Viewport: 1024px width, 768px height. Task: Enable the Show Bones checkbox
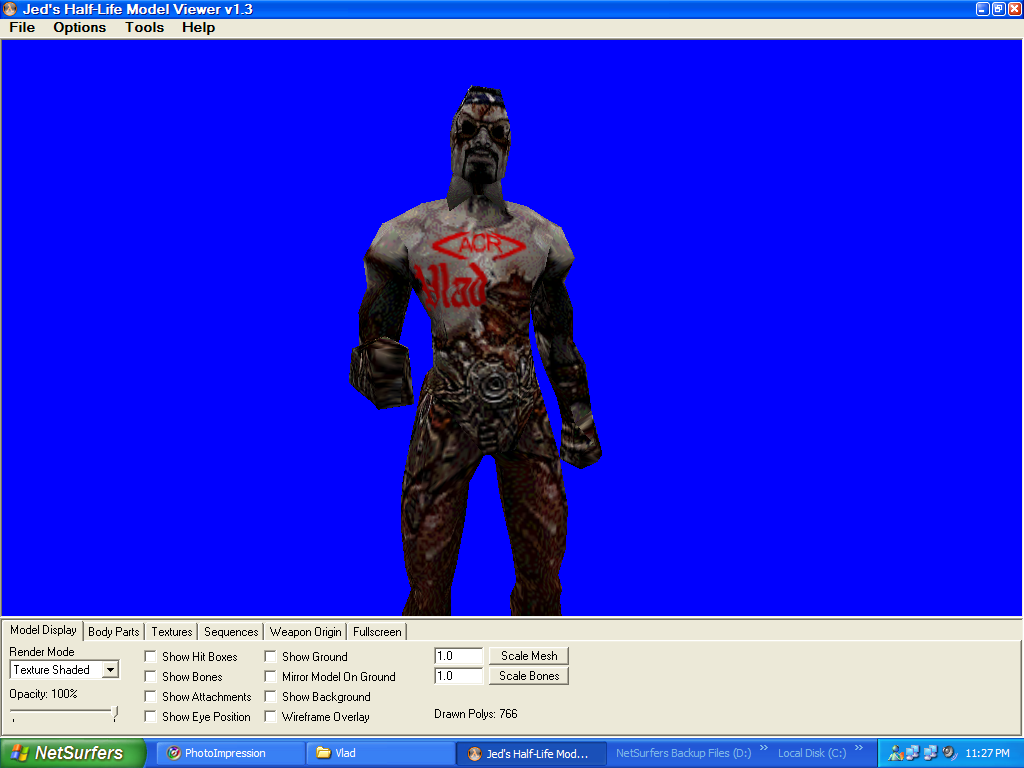[x=150, y=677]
